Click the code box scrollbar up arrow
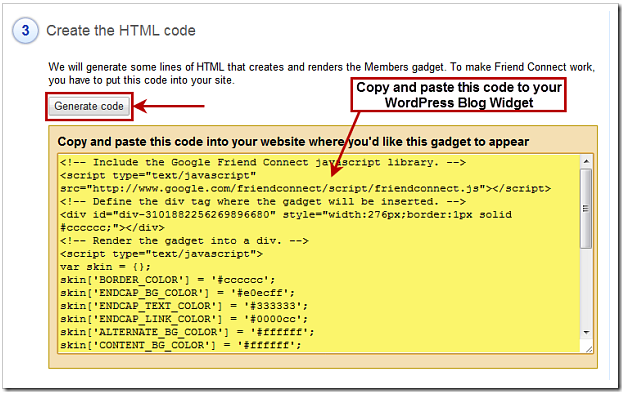This screenshot has width=624, height=393. 586,161
